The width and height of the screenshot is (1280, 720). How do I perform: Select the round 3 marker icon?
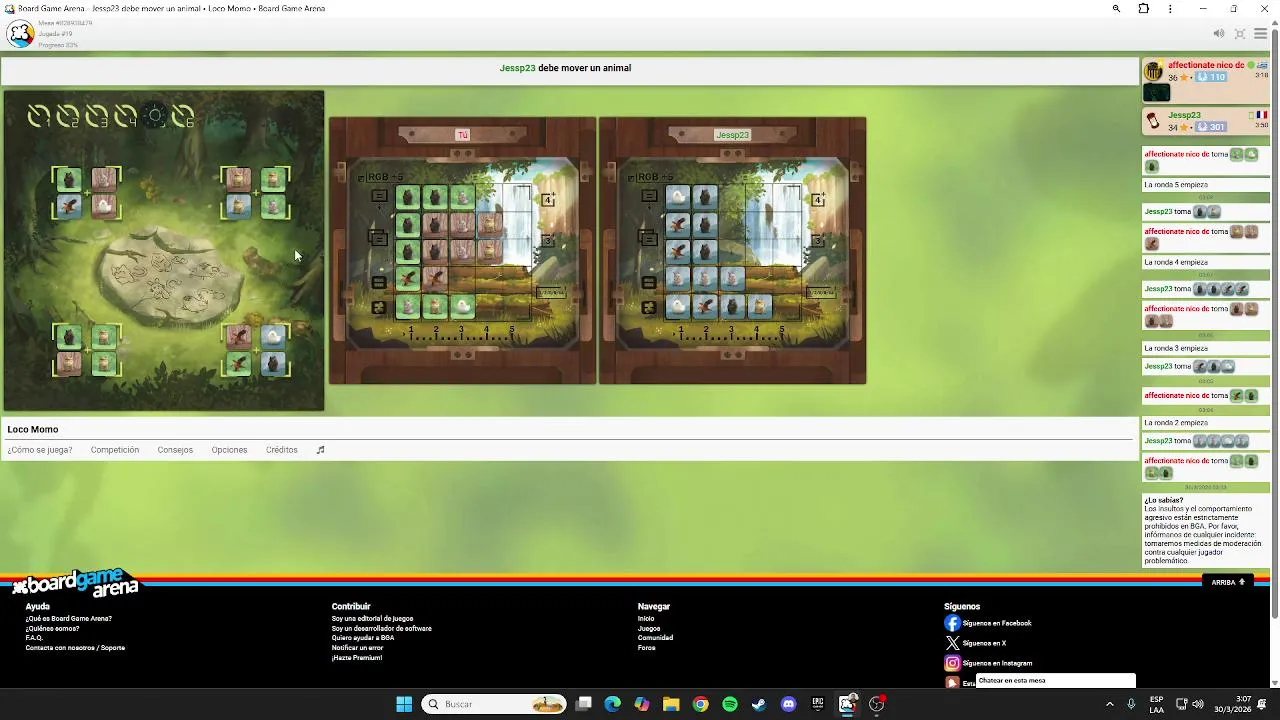[97, 117]
